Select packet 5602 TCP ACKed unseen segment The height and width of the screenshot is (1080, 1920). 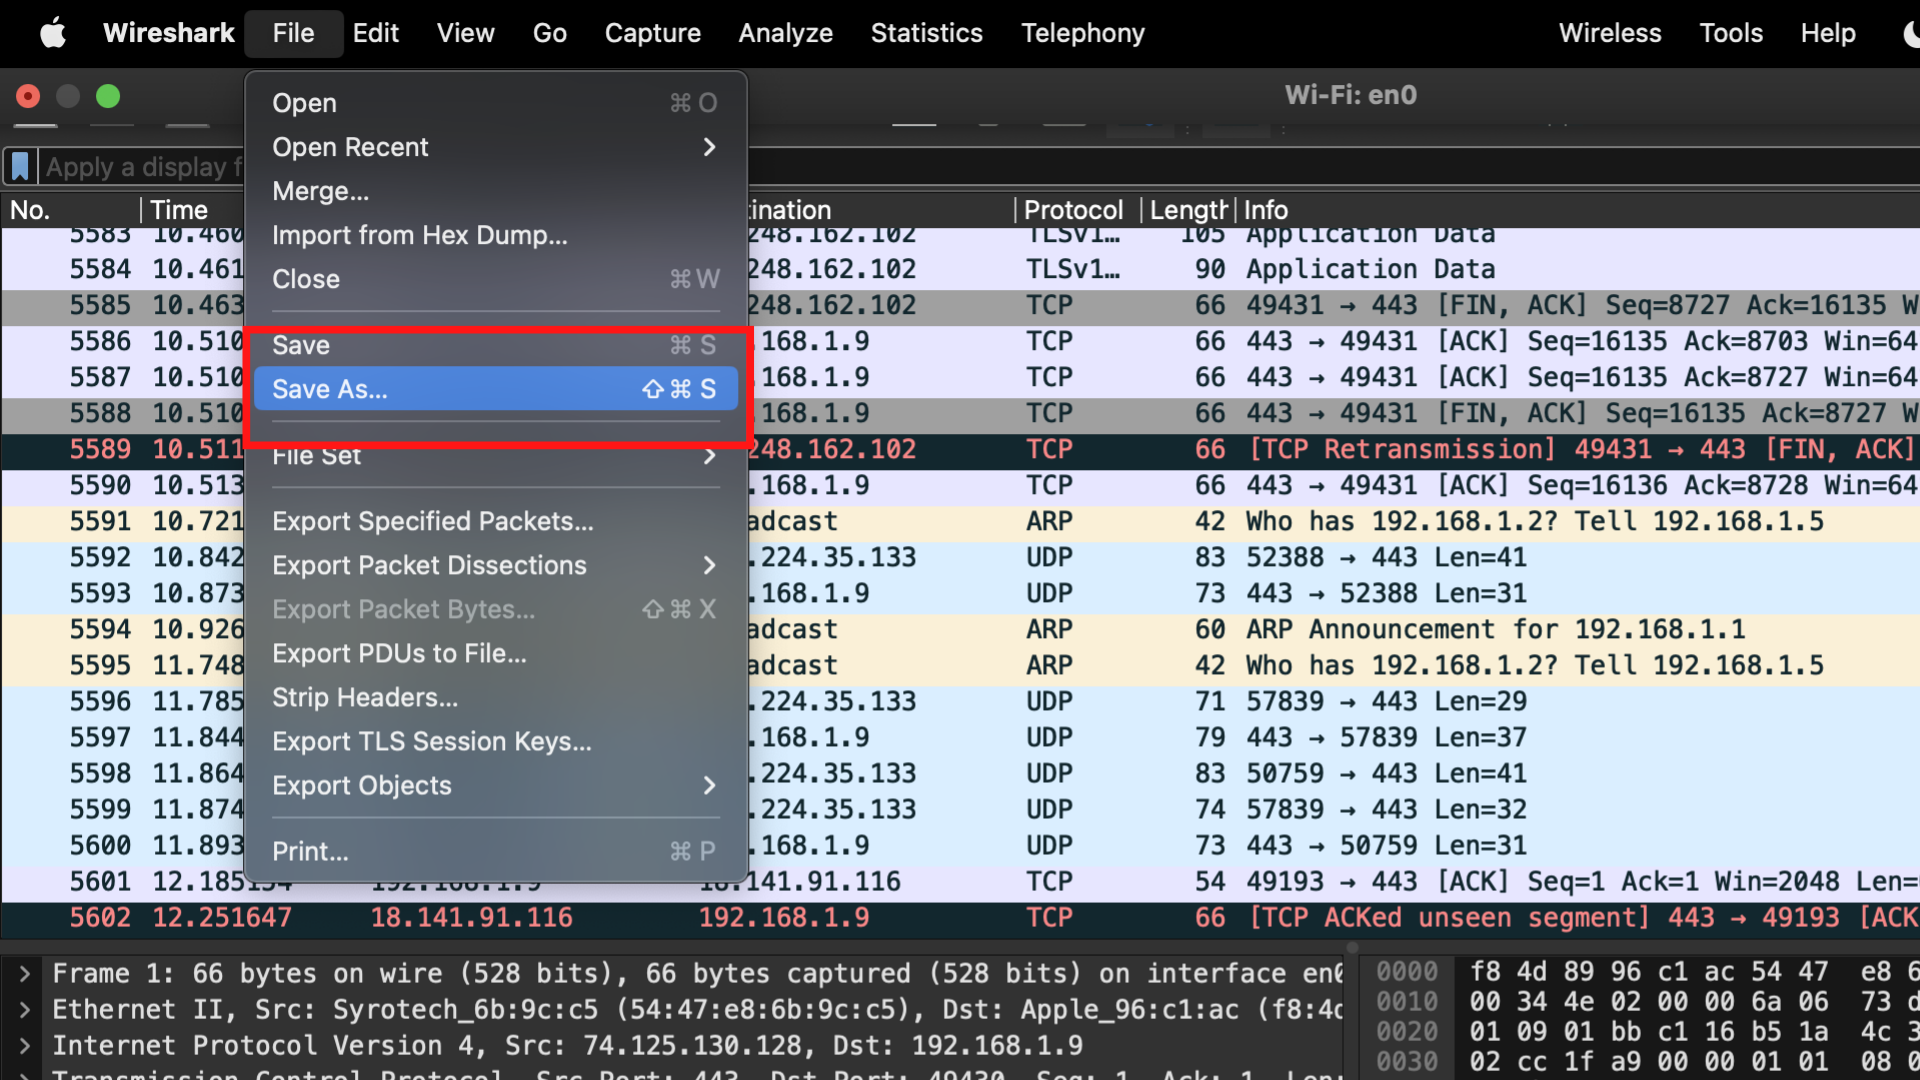point(960,917)
